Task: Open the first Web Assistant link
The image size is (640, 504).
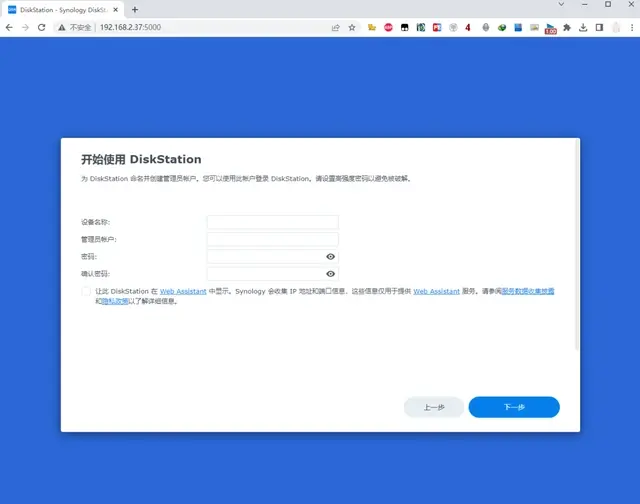Action: [x=183, y=291]
